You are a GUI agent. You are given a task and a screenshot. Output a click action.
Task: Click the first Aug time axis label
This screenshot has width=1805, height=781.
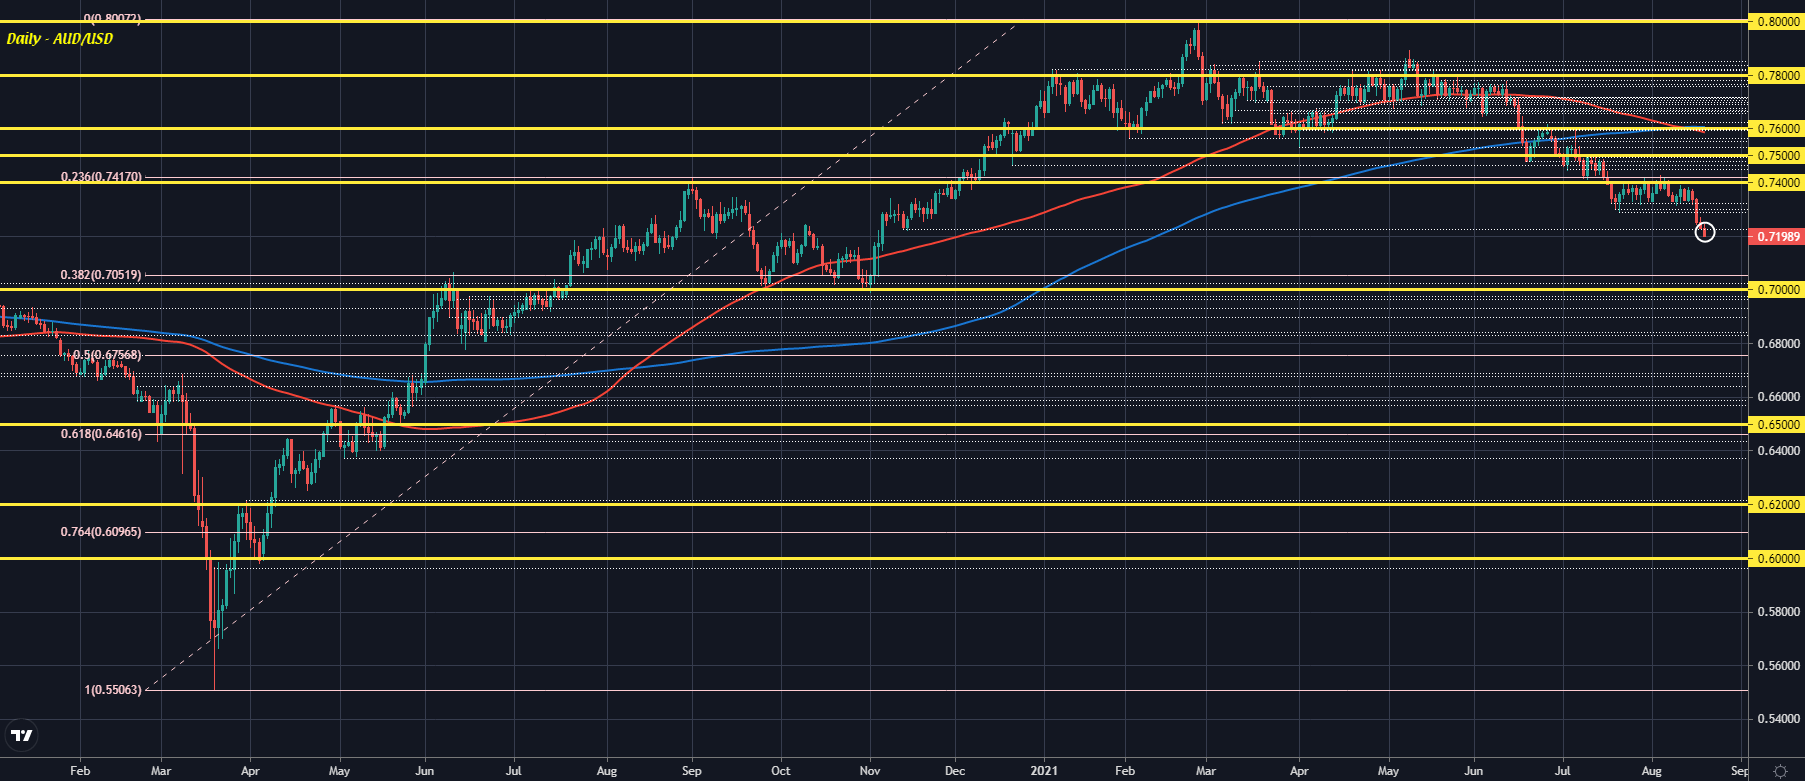coord(606,771)
